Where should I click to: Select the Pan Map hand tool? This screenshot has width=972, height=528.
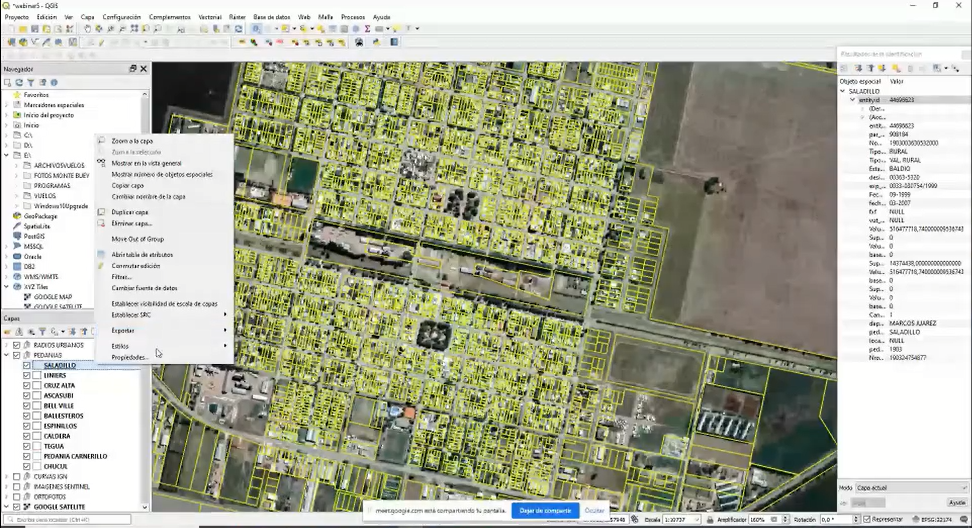[x=87, y=29]
